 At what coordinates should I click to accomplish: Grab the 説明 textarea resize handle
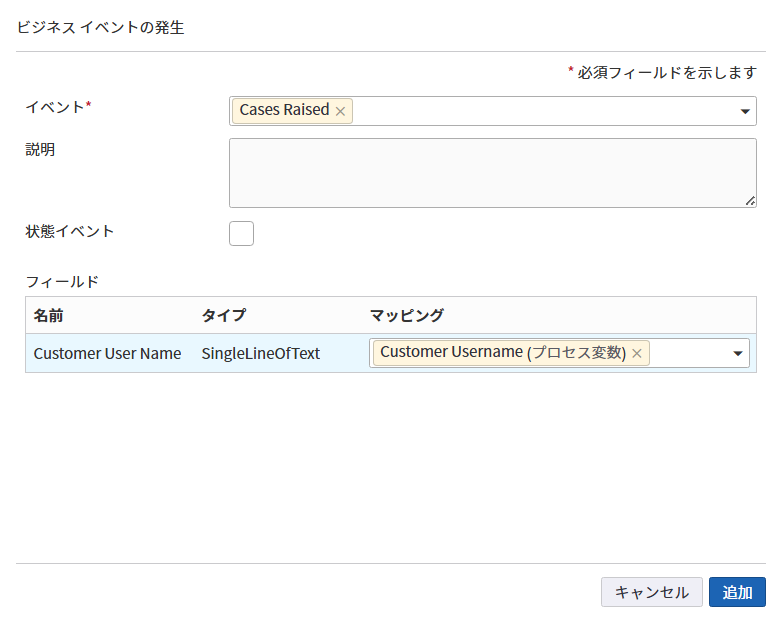(750, 201)
